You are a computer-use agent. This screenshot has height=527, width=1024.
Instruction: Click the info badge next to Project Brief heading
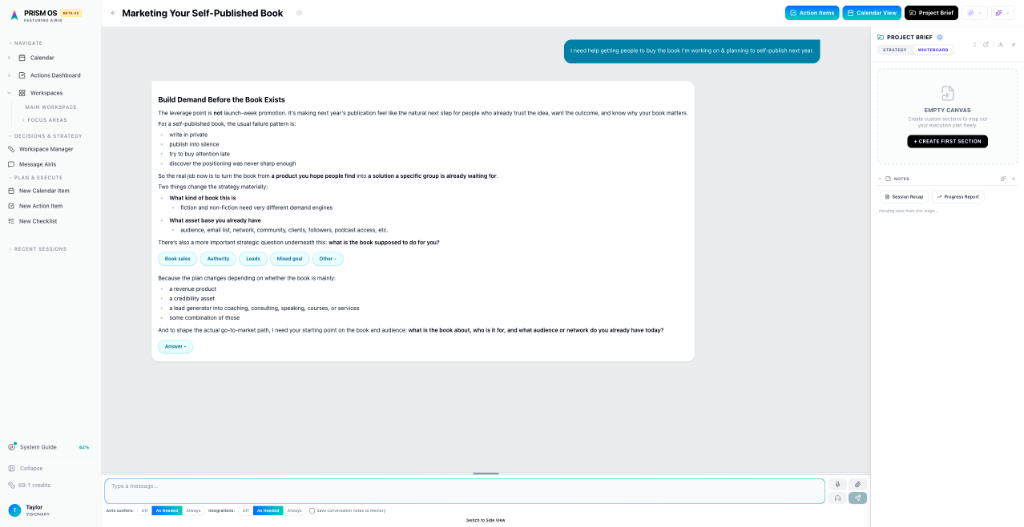940,37
